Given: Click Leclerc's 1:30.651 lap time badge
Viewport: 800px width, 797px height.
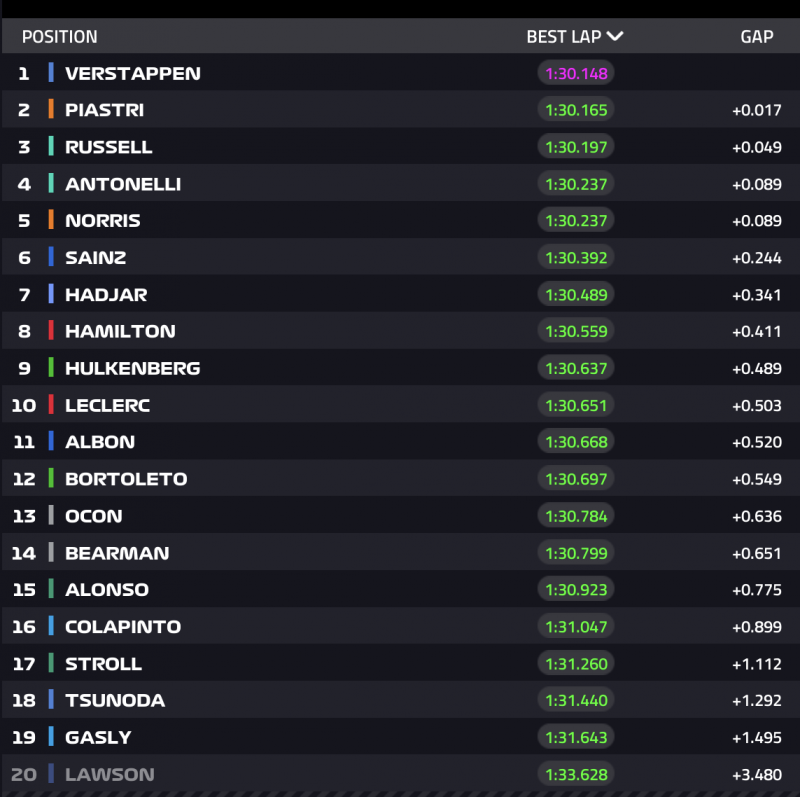Looking at the screenshot, I should 576,405.
